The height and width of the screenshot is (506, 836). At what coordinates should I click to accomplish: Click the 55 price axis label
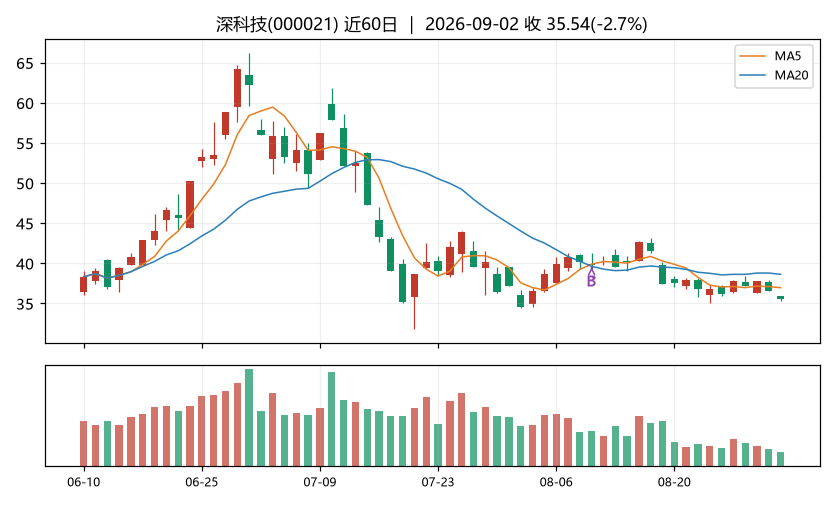pos(25,144)
